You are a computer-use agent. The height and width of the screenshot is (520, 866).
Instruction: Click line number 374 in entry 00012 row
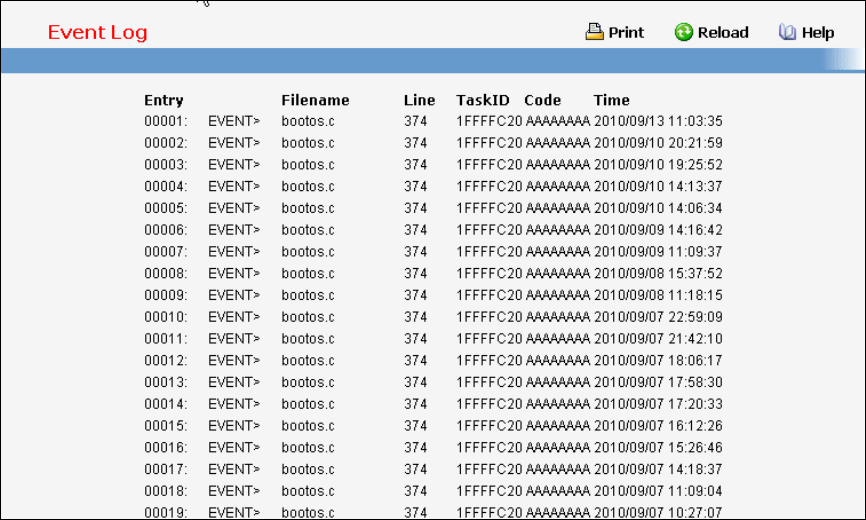[415, 360]
